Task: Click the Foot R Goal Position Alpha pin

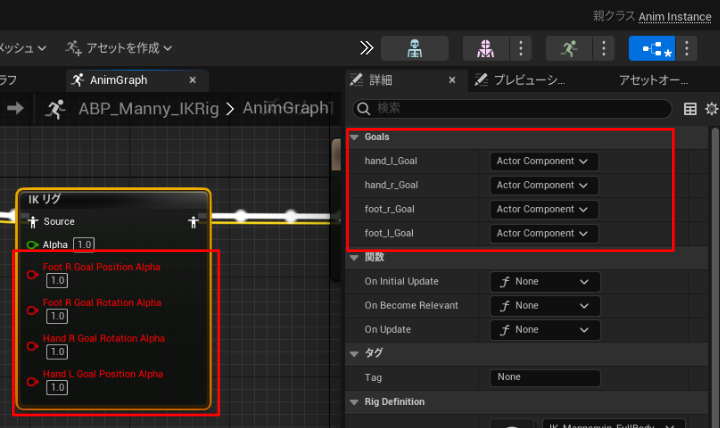Action: point(32,275)
